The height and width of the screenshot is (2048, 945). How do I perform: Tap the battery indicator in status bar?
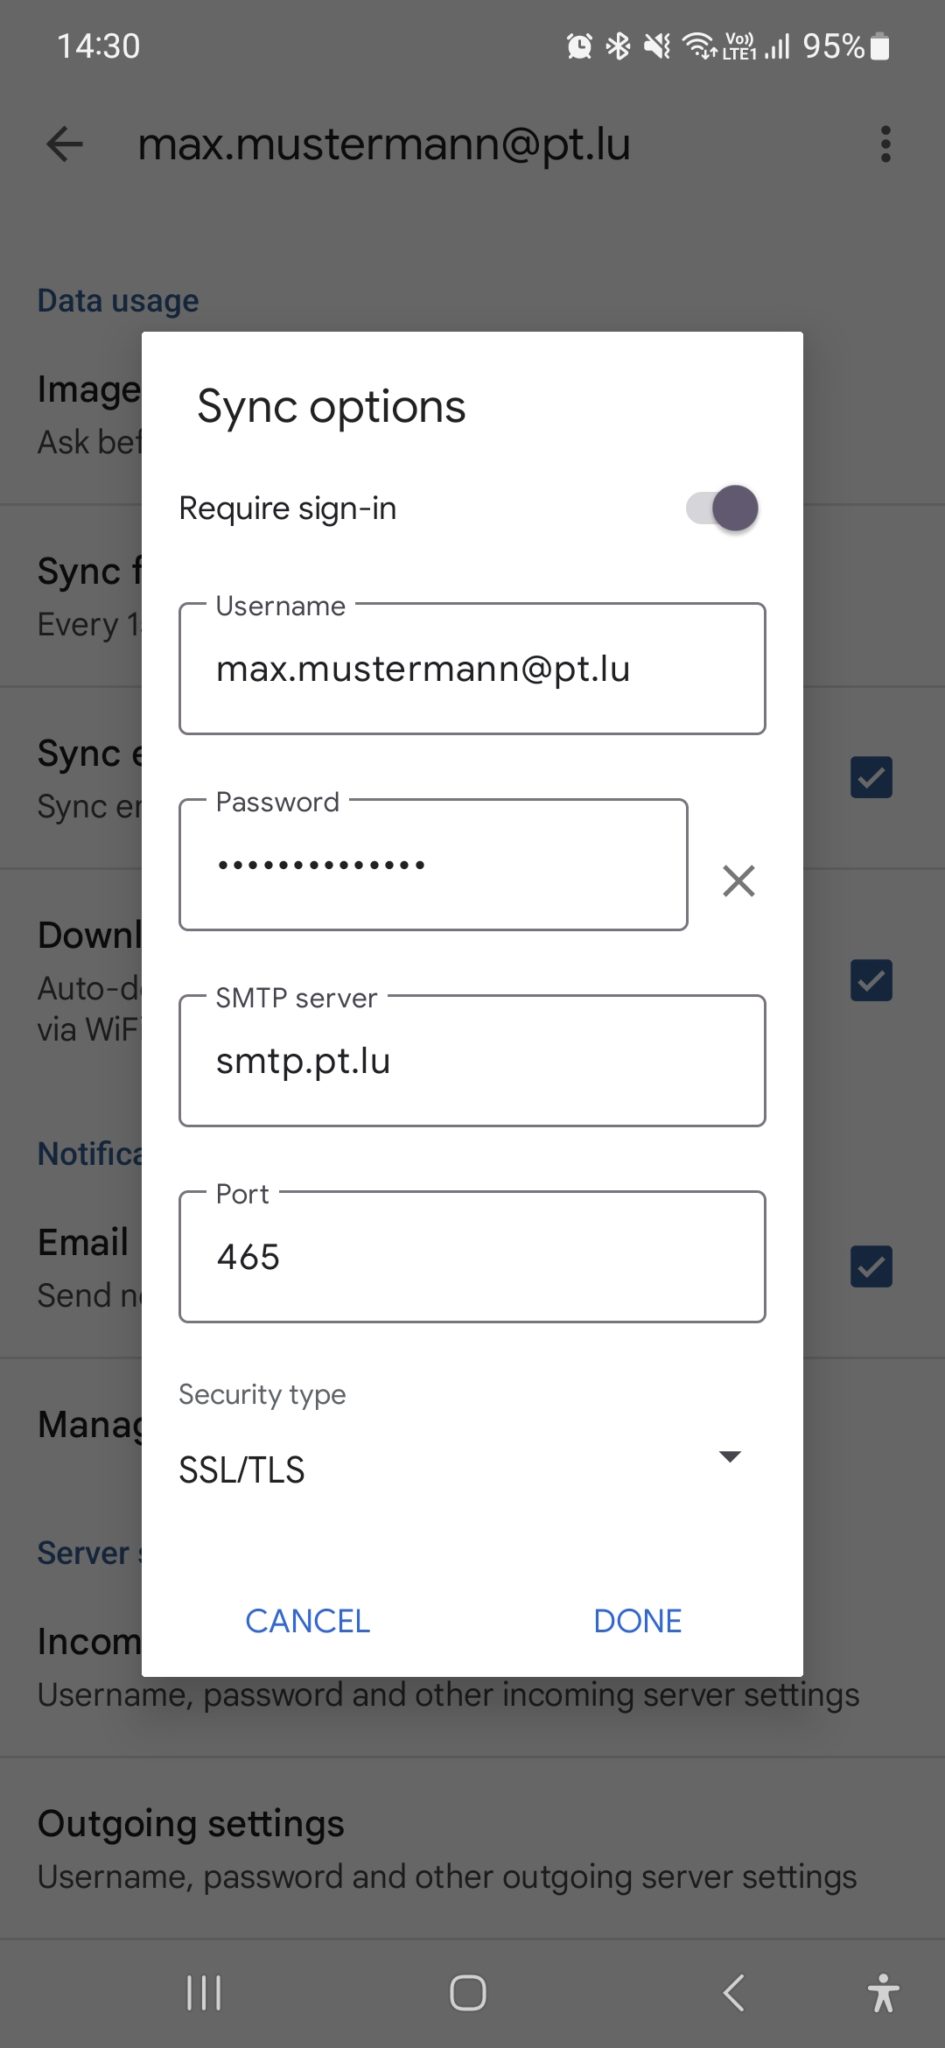[x=878, y=45]
